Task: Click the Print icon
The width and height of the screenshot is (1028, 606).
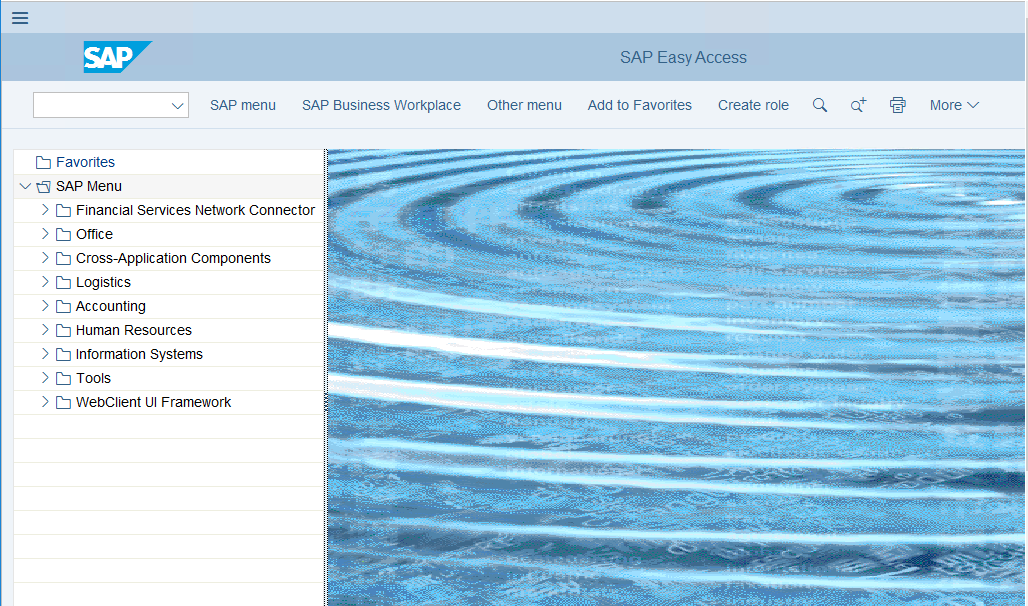Action: point(898,105)
